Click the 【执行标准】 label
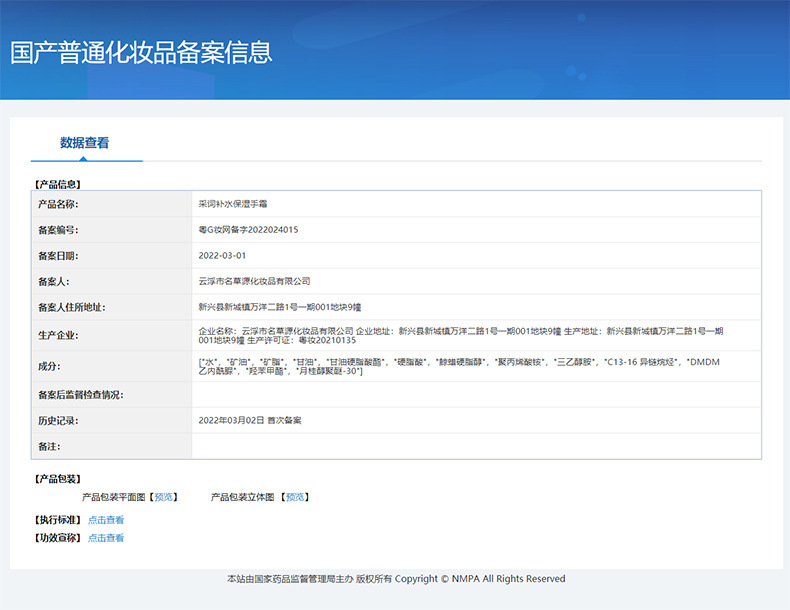The width and height of the screenshot is (790, 610). tap(57, 520)
